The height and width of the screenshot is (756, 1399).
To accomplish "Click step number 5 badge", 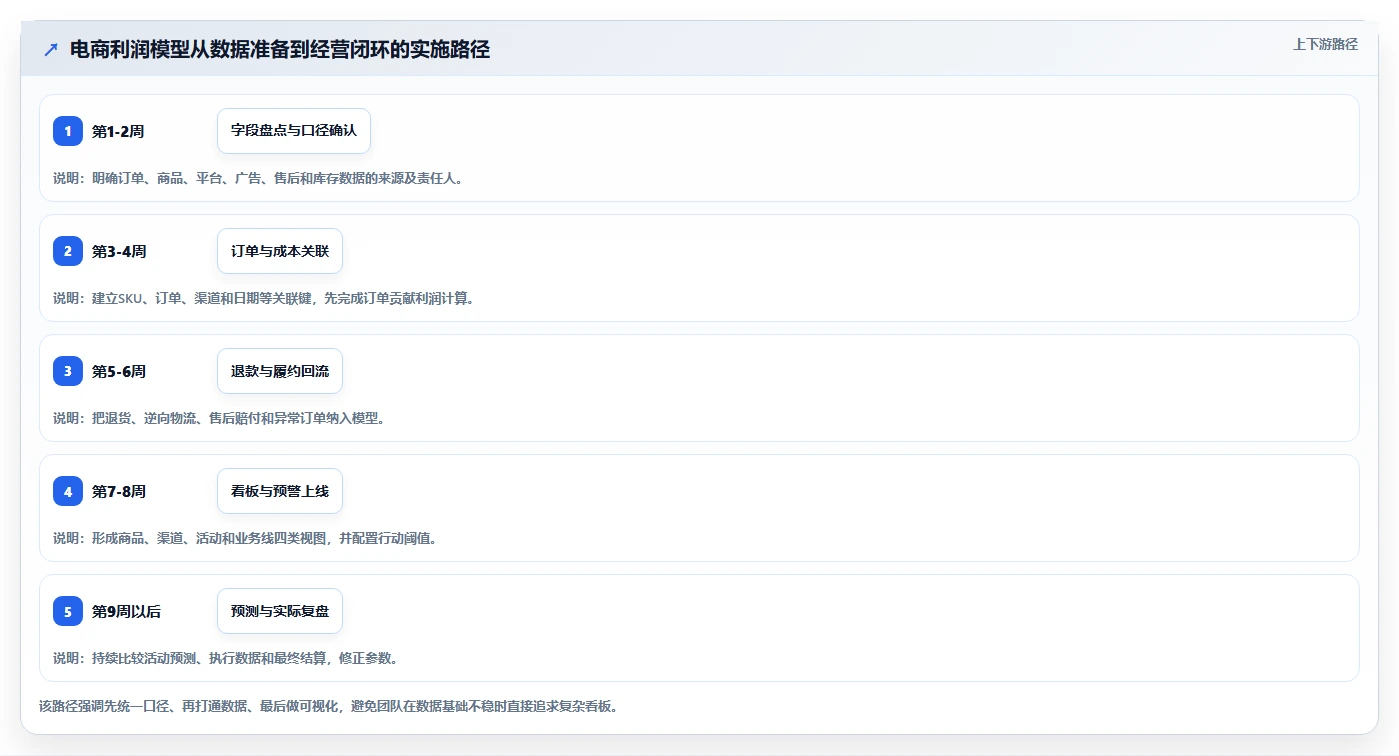I will [x=68, y=611].
